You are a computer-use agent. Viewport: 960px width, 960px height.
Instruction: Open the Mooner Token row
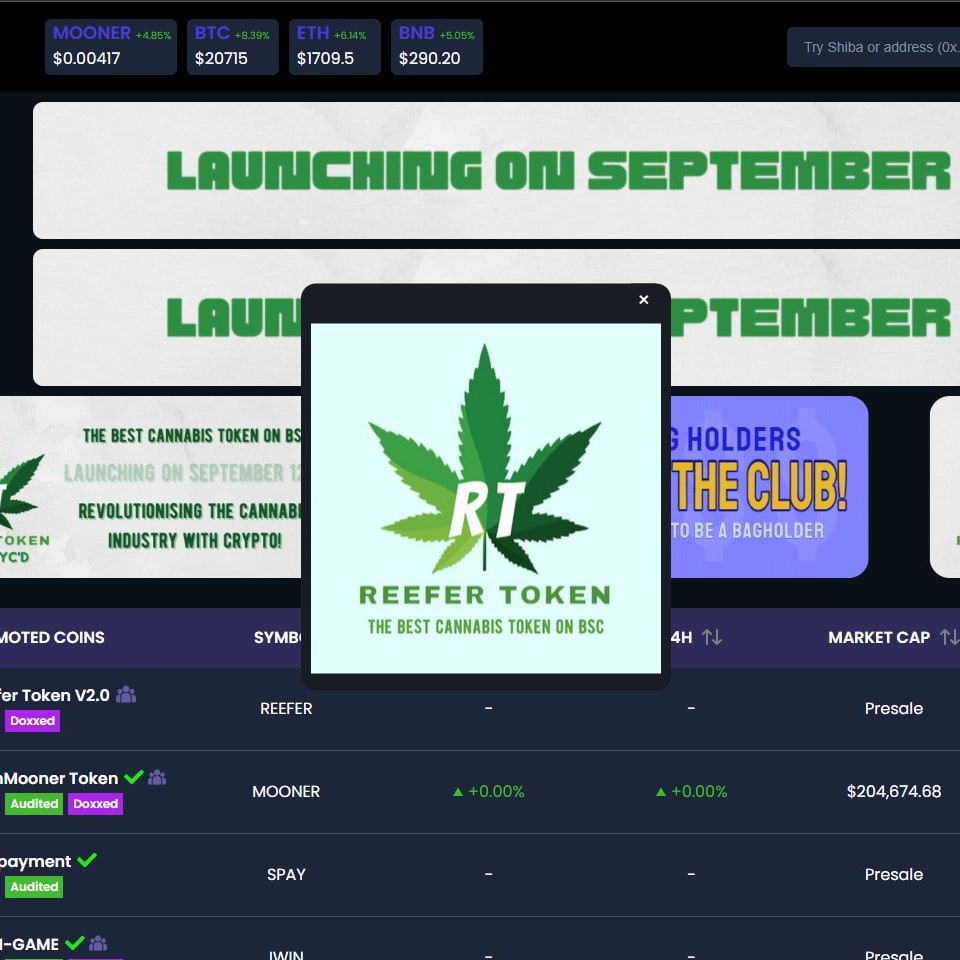click(480, 792)
